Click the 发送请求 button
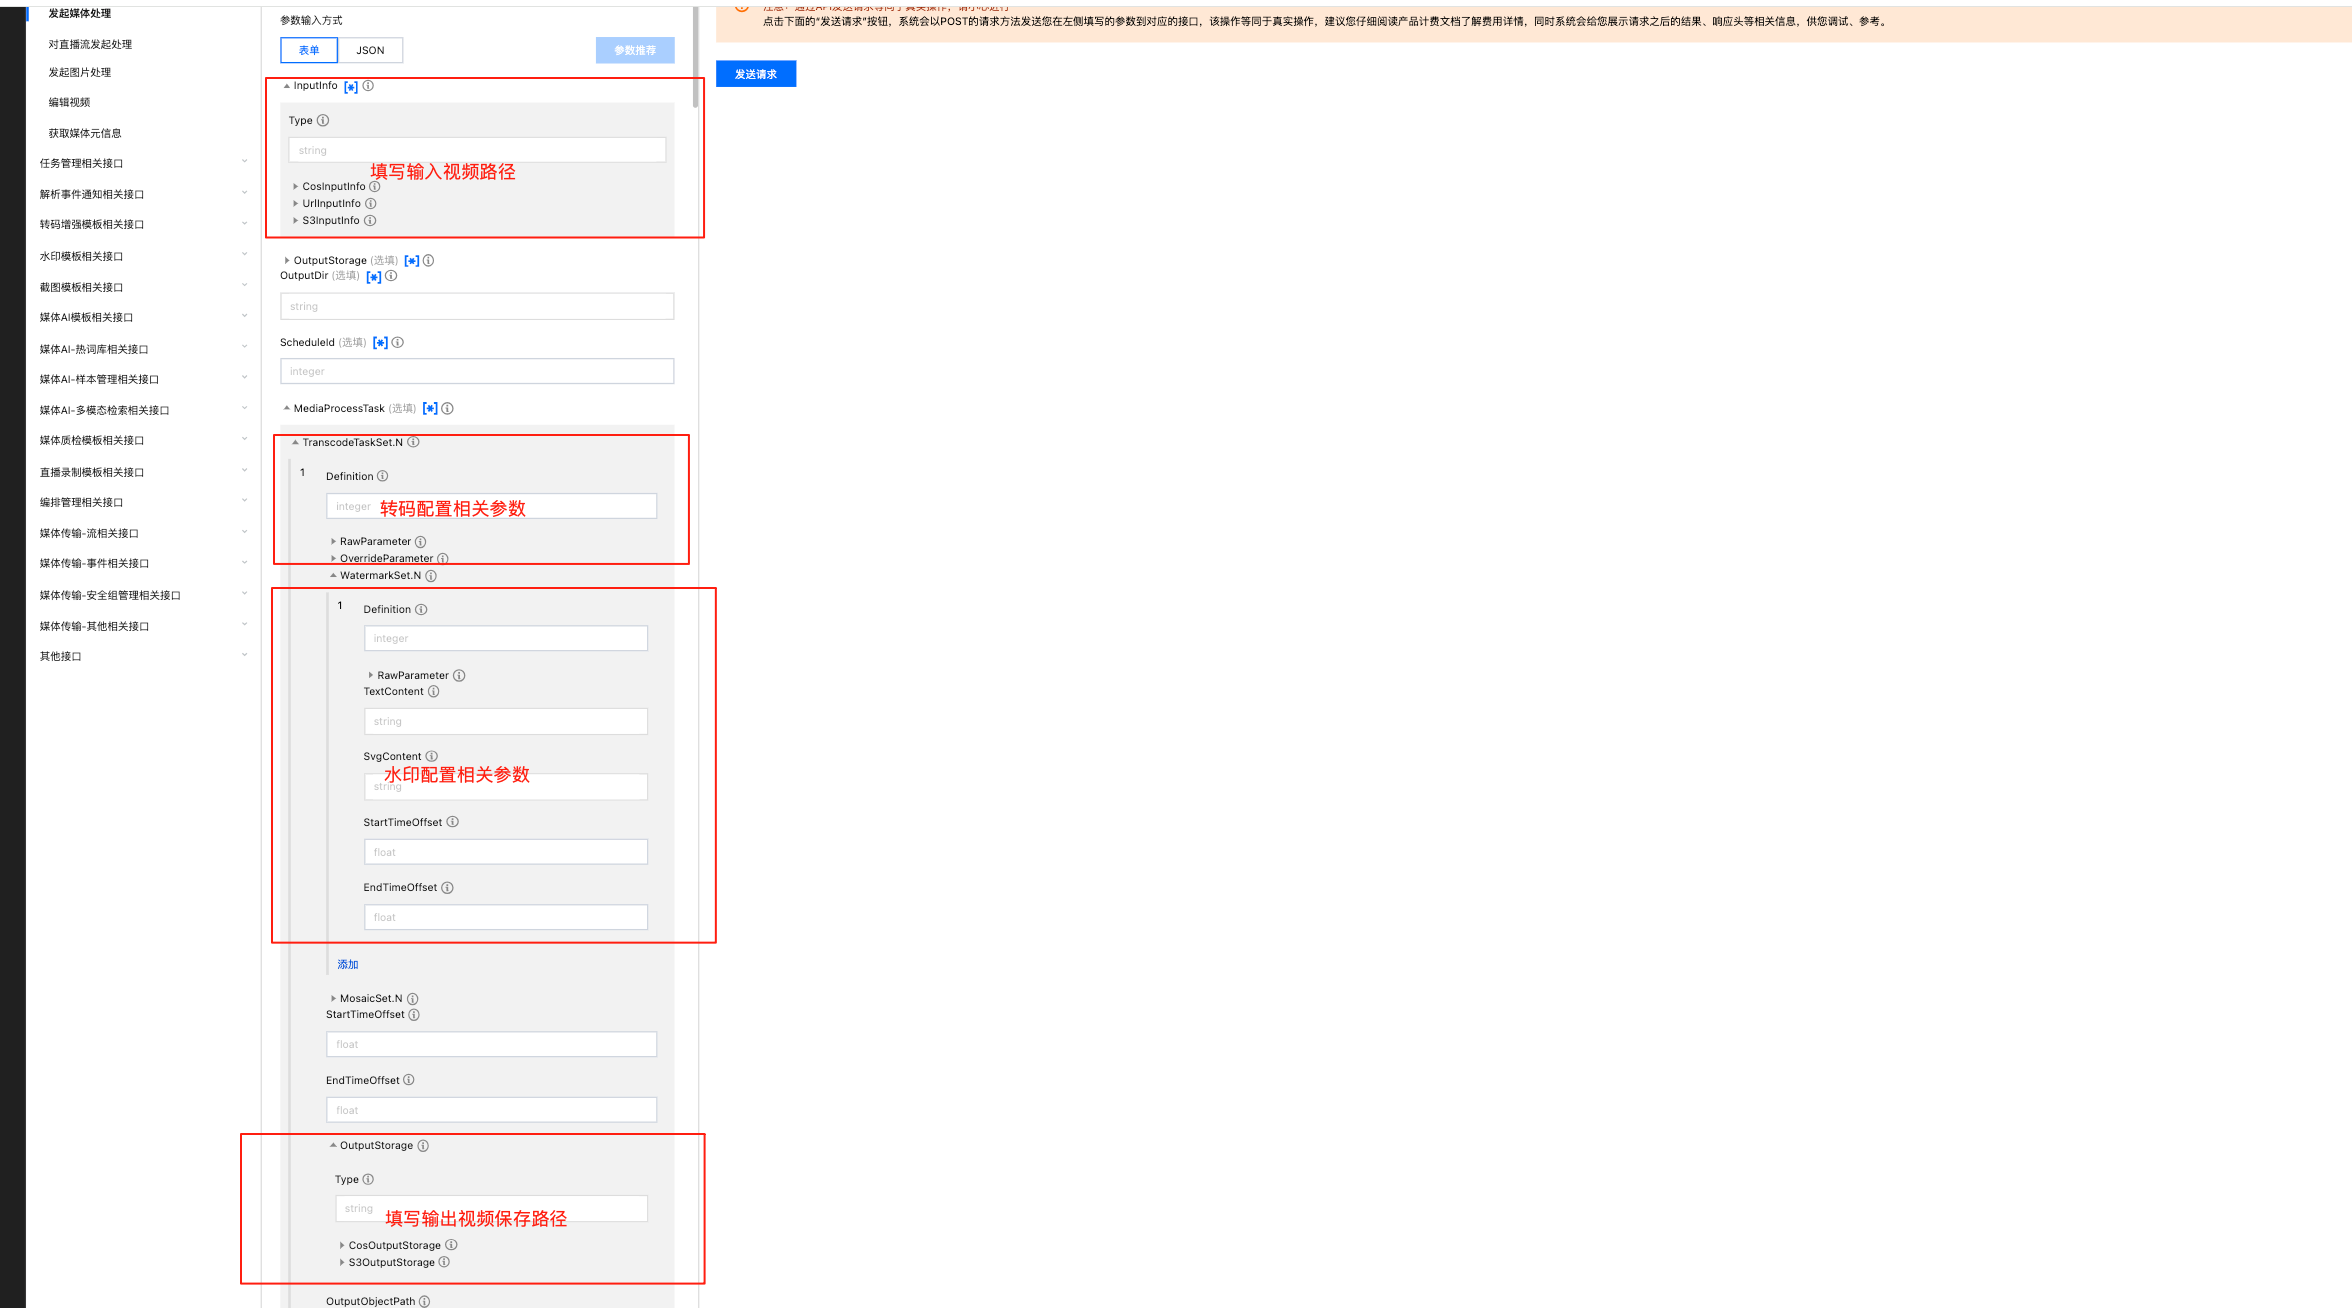Image resolution: width=2352 pixels, height=1308 pixels. pyautogui.click(x=755, y=74)
